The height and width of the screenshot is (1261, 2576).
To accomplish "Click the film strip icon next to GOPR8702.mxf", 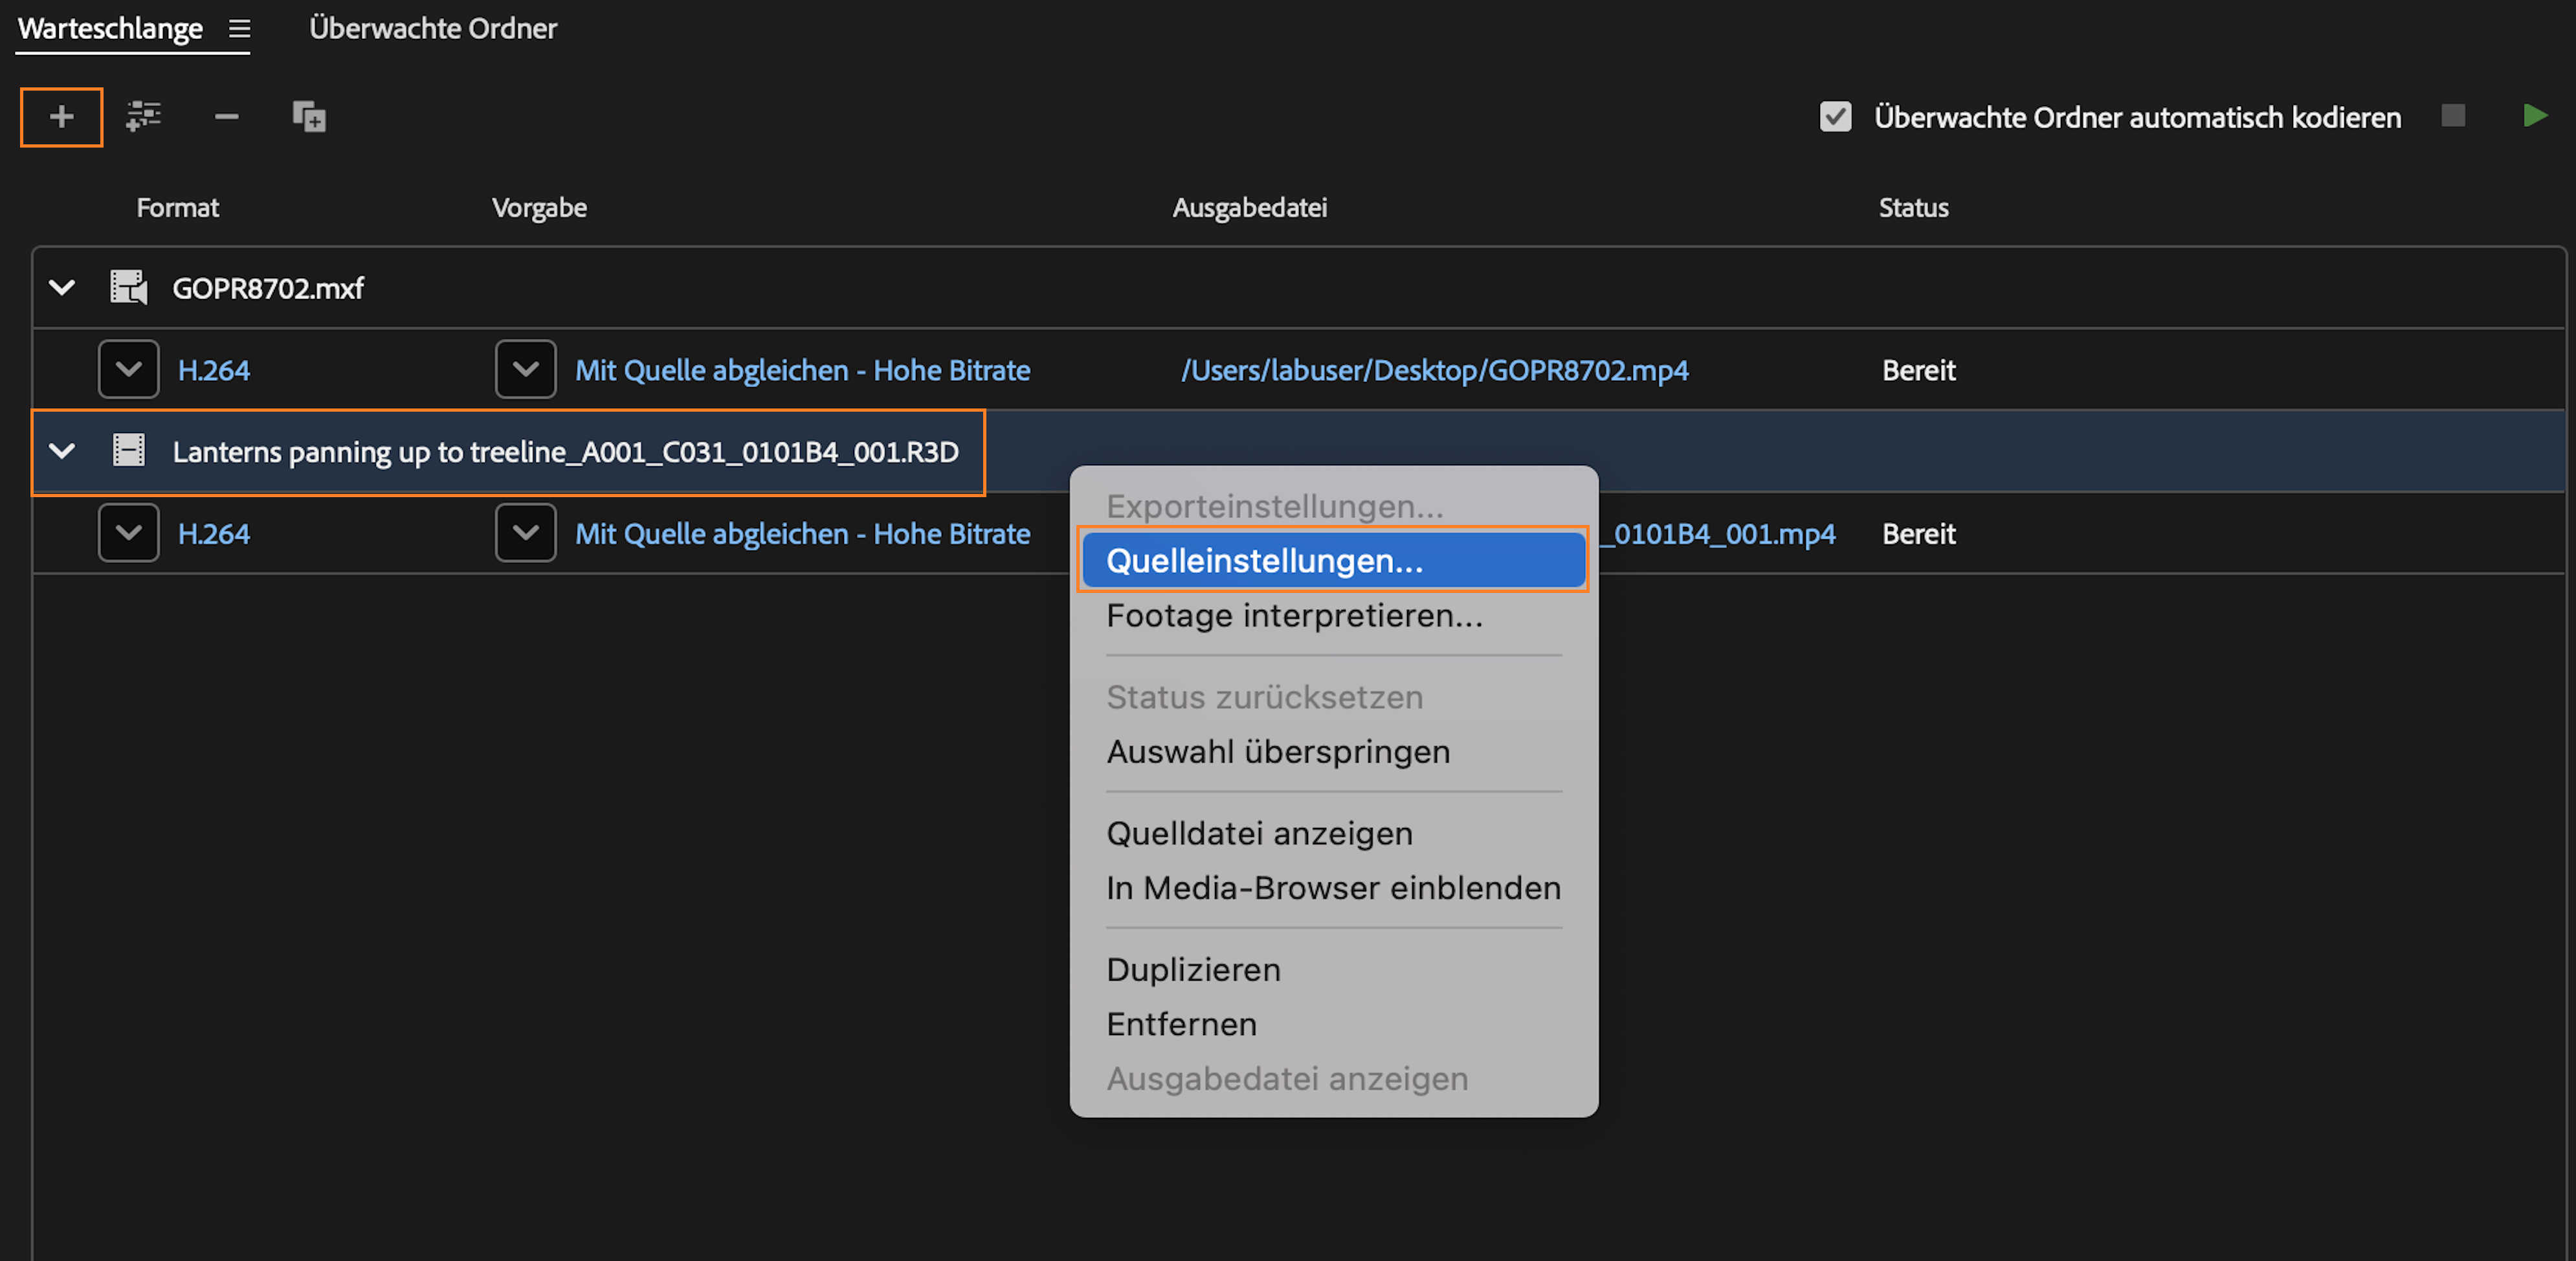I will [x=128, y=287].
